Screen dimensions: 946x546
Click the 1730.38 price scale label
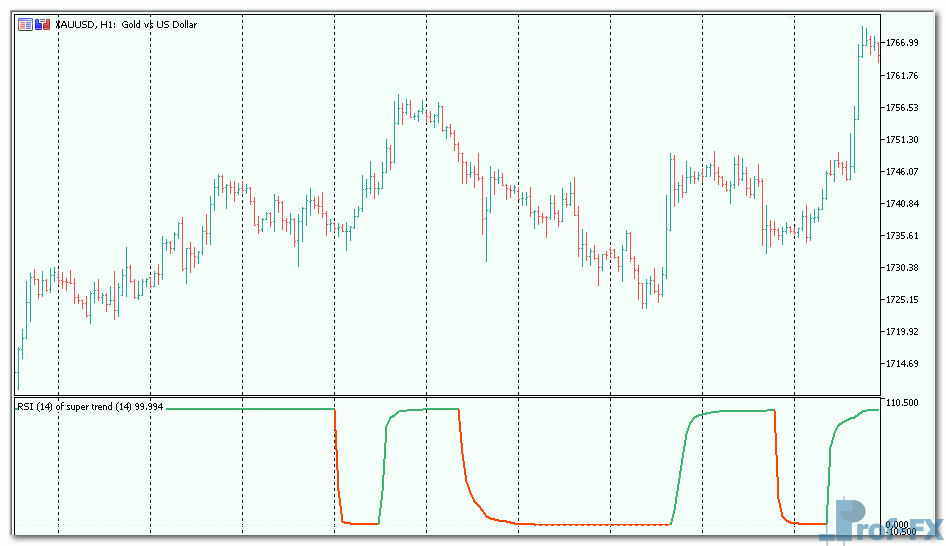(x=902, y=267)
